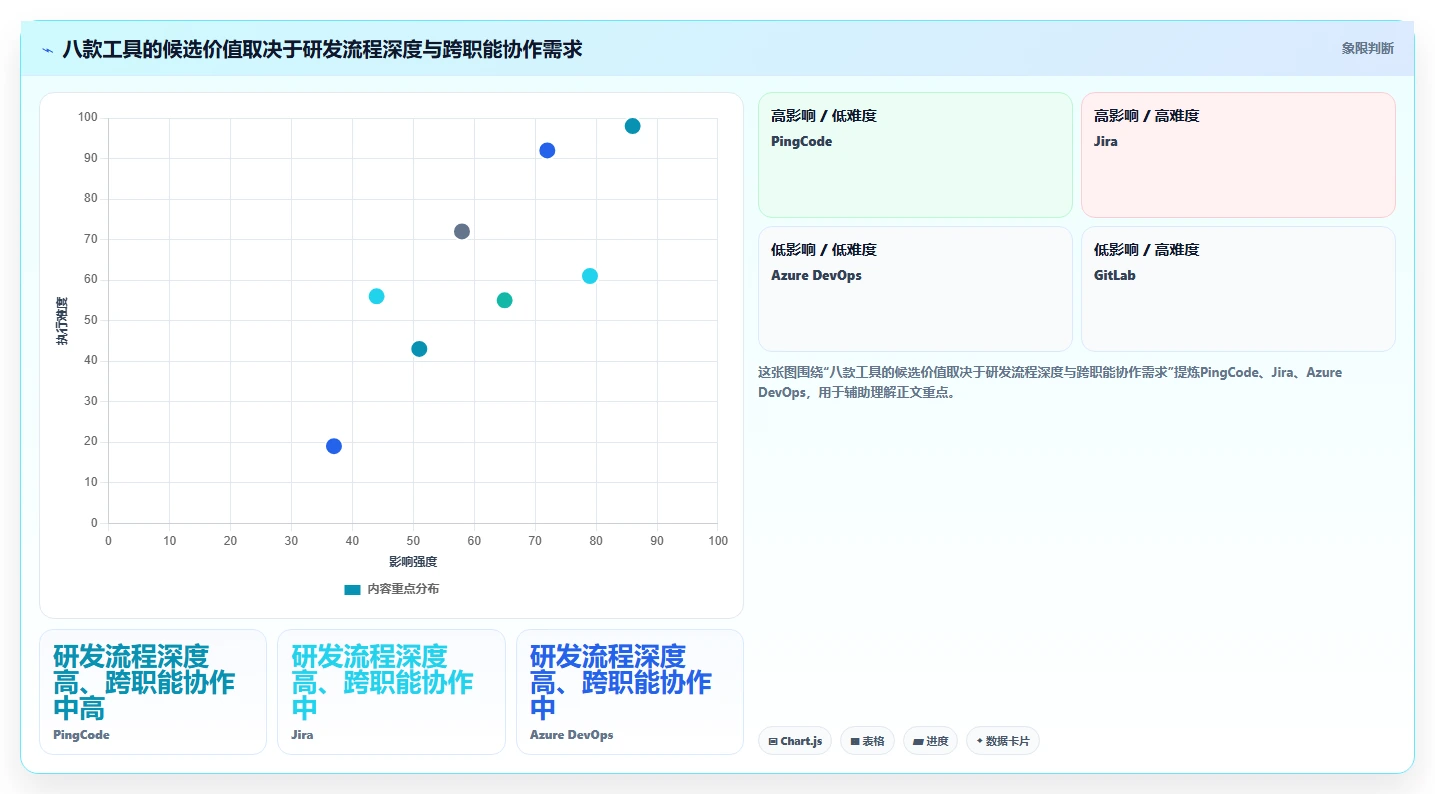Click PingCode in the green quadrant card
The image size is (1435, 794).
click(x=801, y=142)
